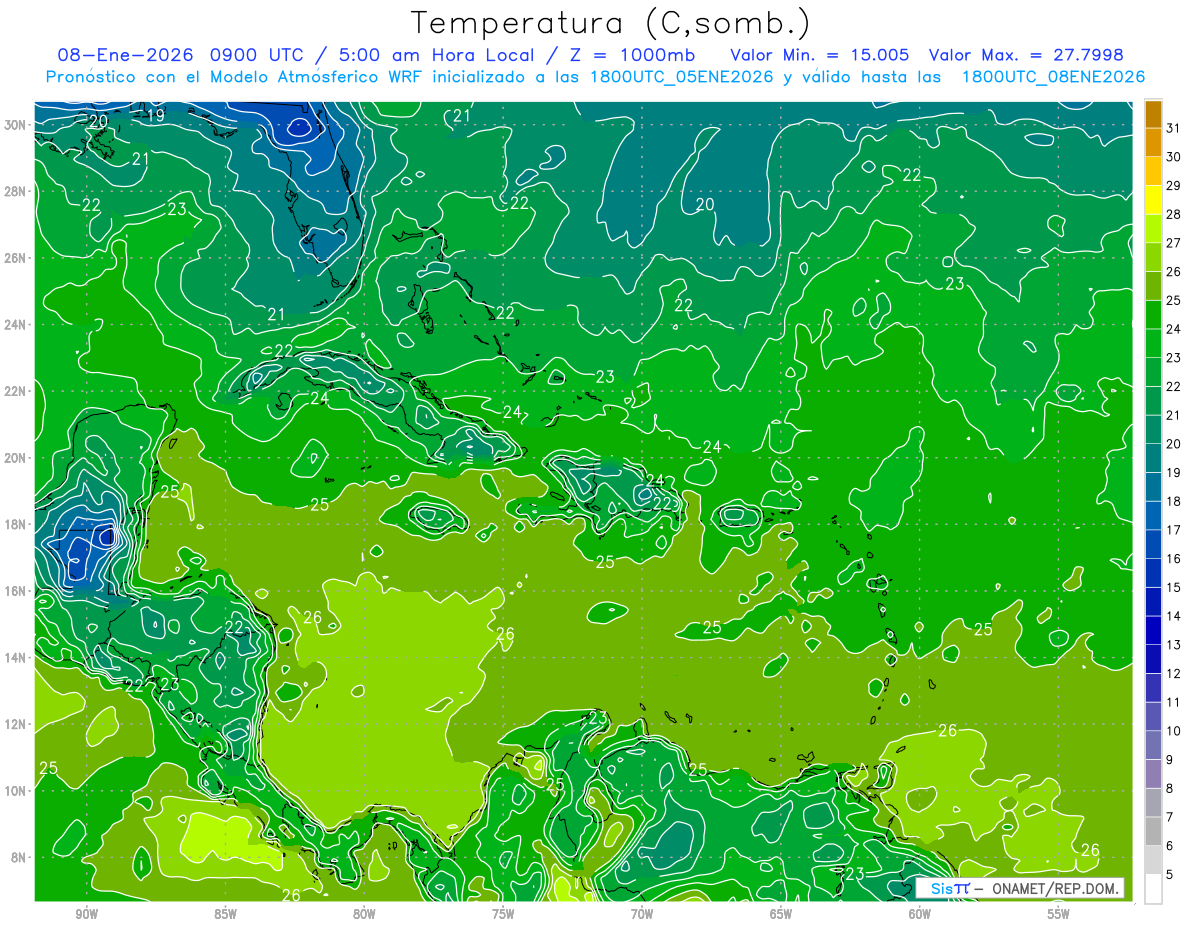Image resolution: width=1200 pixels, height=927 pixels.
Task: Click the longitude label "65W"
Action: 781,913
